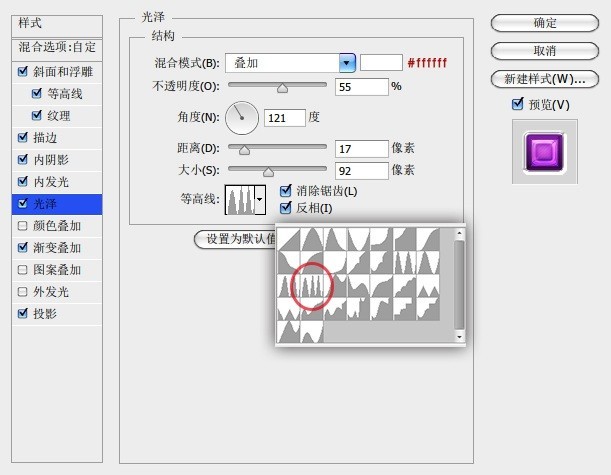Switch to the 内发光 inner glow settings
The width and height of the screenshot is (611, 475).
point(57,182)
